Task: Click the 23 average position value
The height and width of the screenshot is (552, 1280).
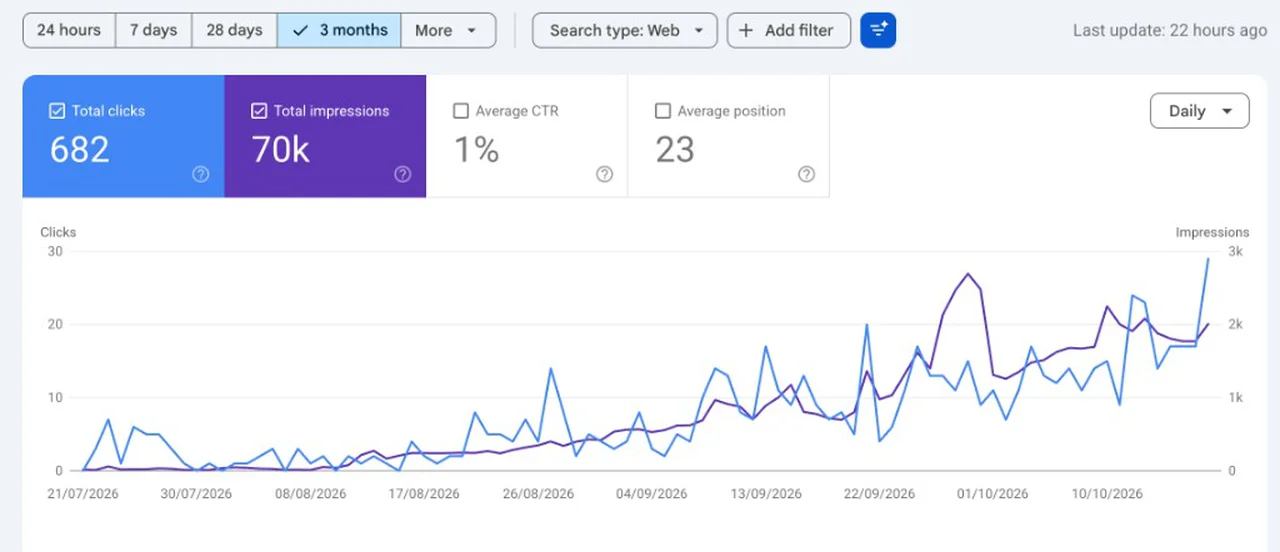Action: (x=675, y=150)
